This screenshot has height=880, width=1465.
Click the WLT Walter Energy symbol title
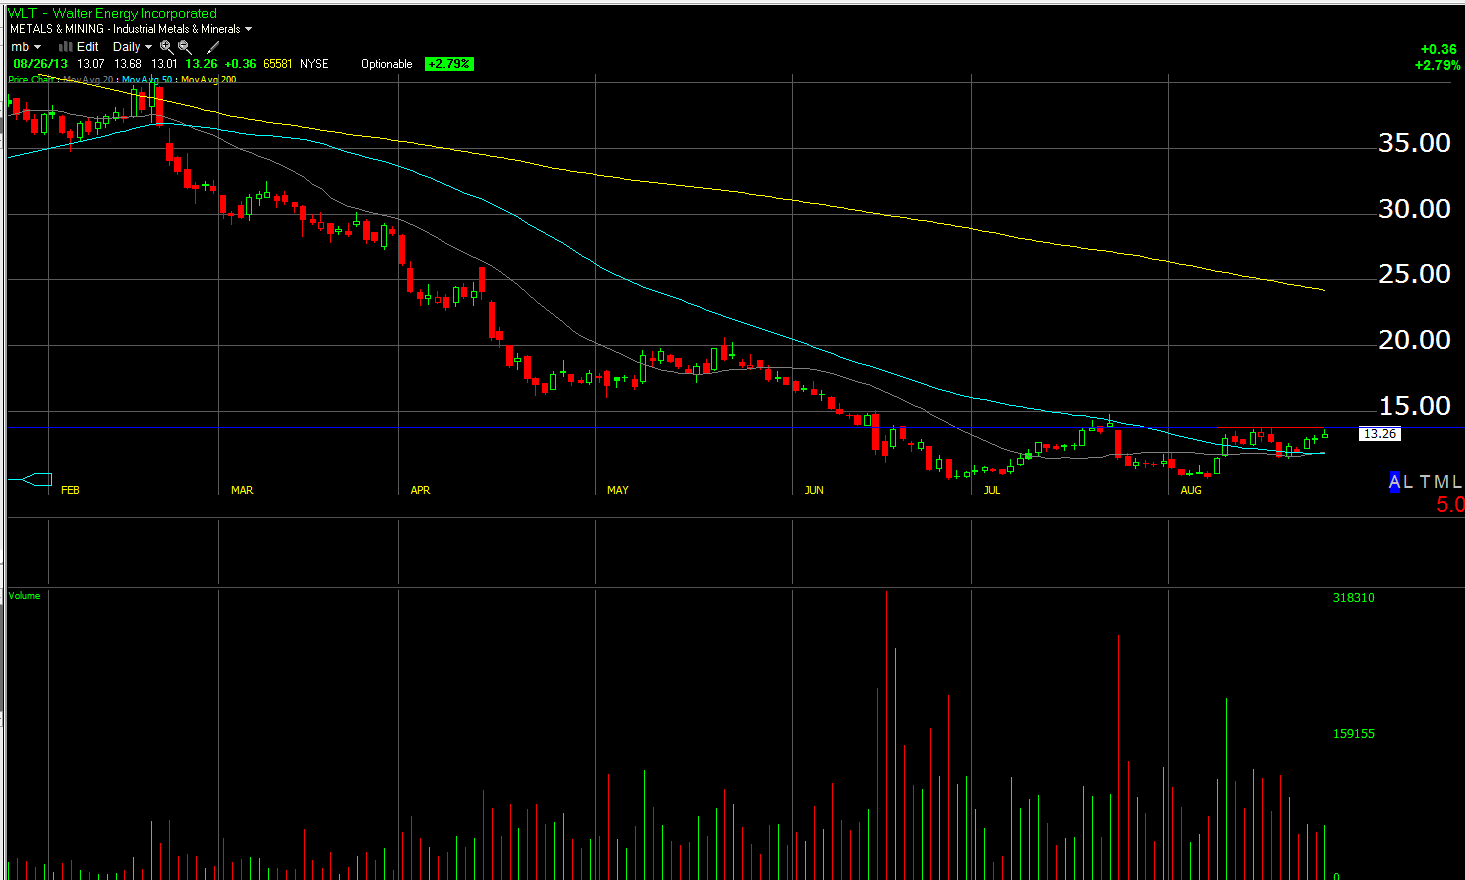pos(112,13)
